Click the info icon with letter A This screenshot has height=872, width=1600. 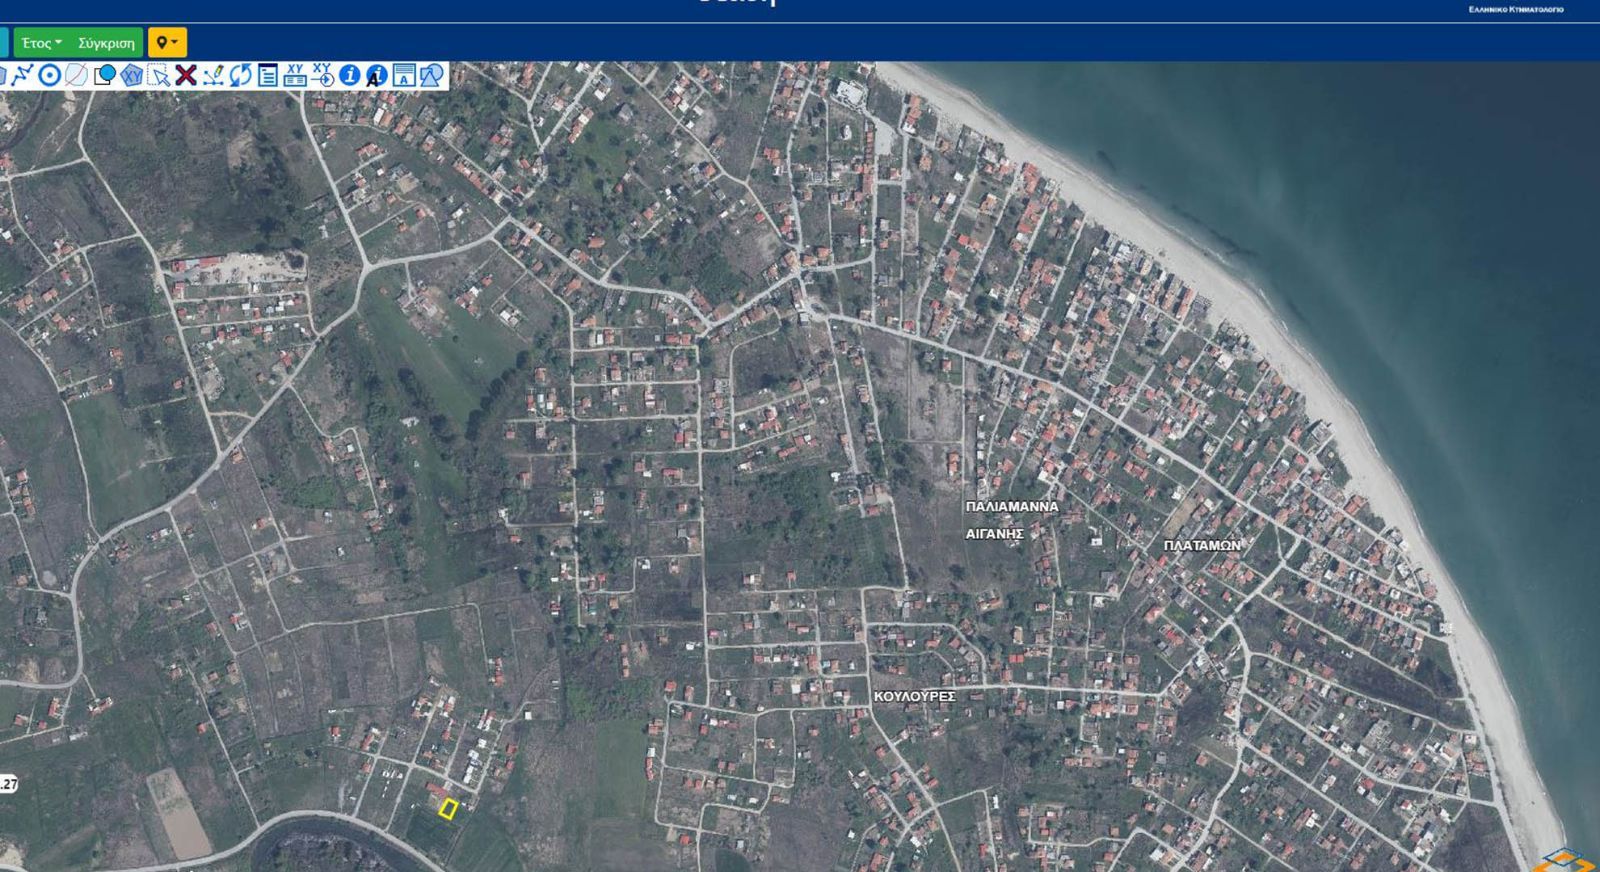(376, 76)
